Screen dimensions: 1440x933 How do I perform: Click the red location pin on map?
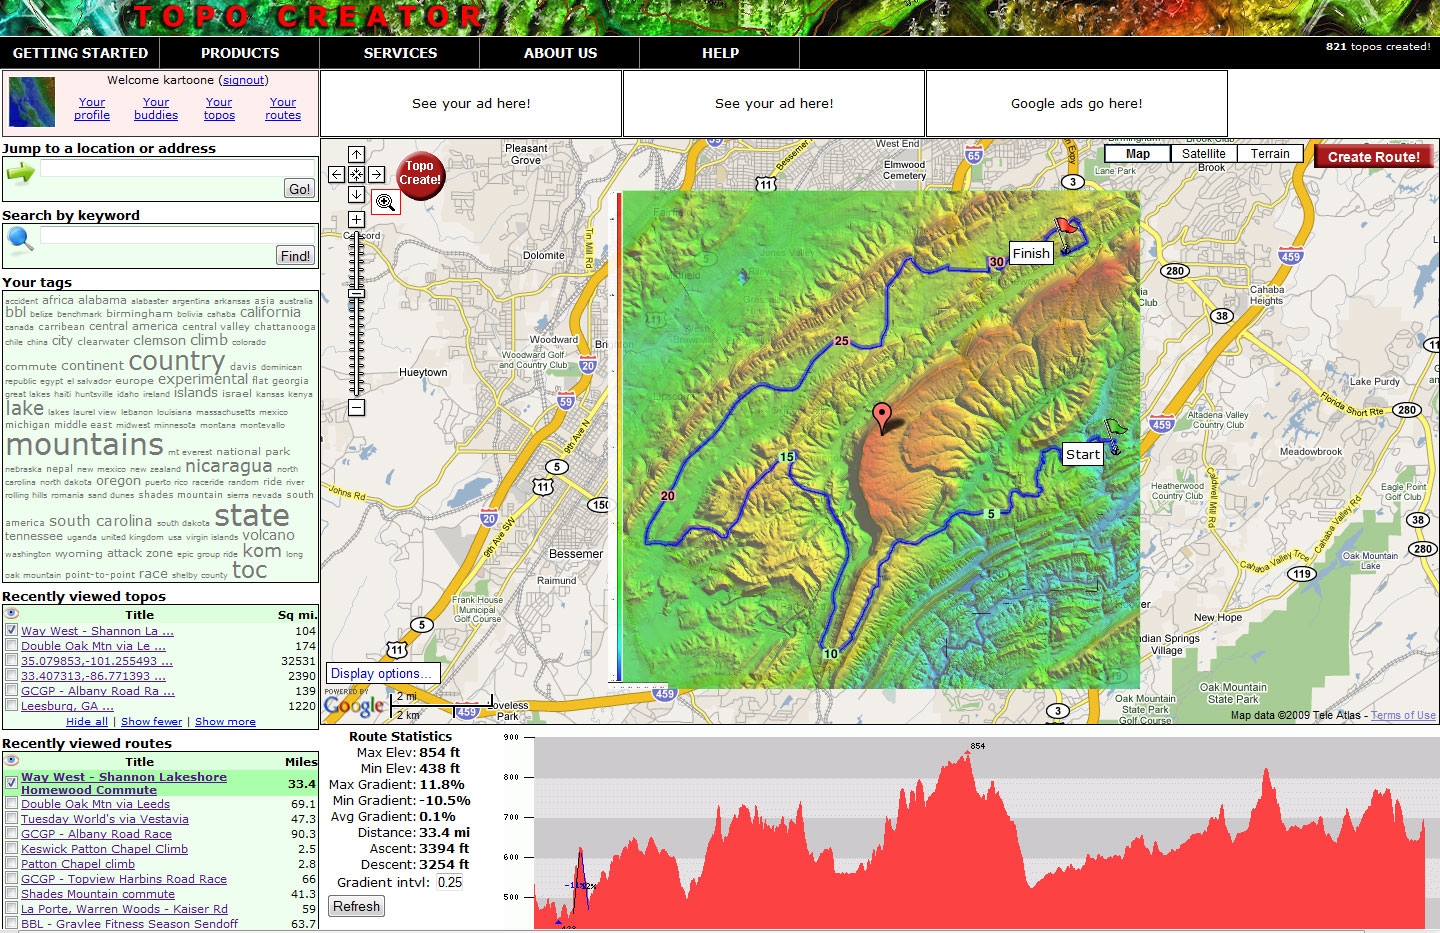881,416
